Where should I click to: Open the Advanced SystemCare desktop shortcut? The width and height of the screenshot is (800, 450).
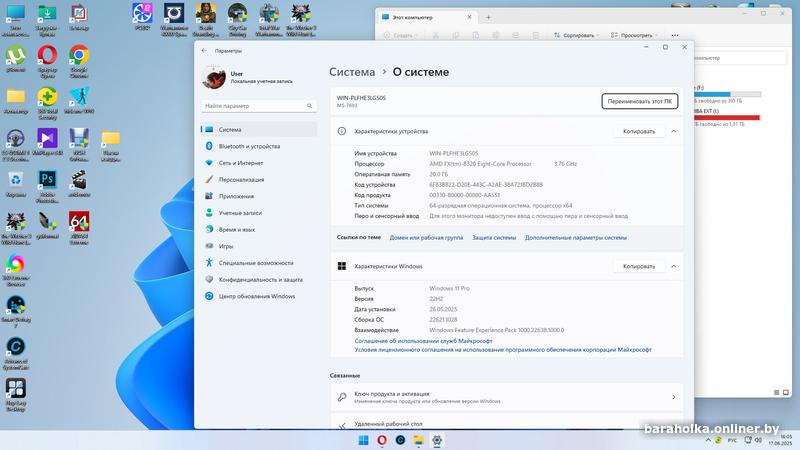coord(16,353)
